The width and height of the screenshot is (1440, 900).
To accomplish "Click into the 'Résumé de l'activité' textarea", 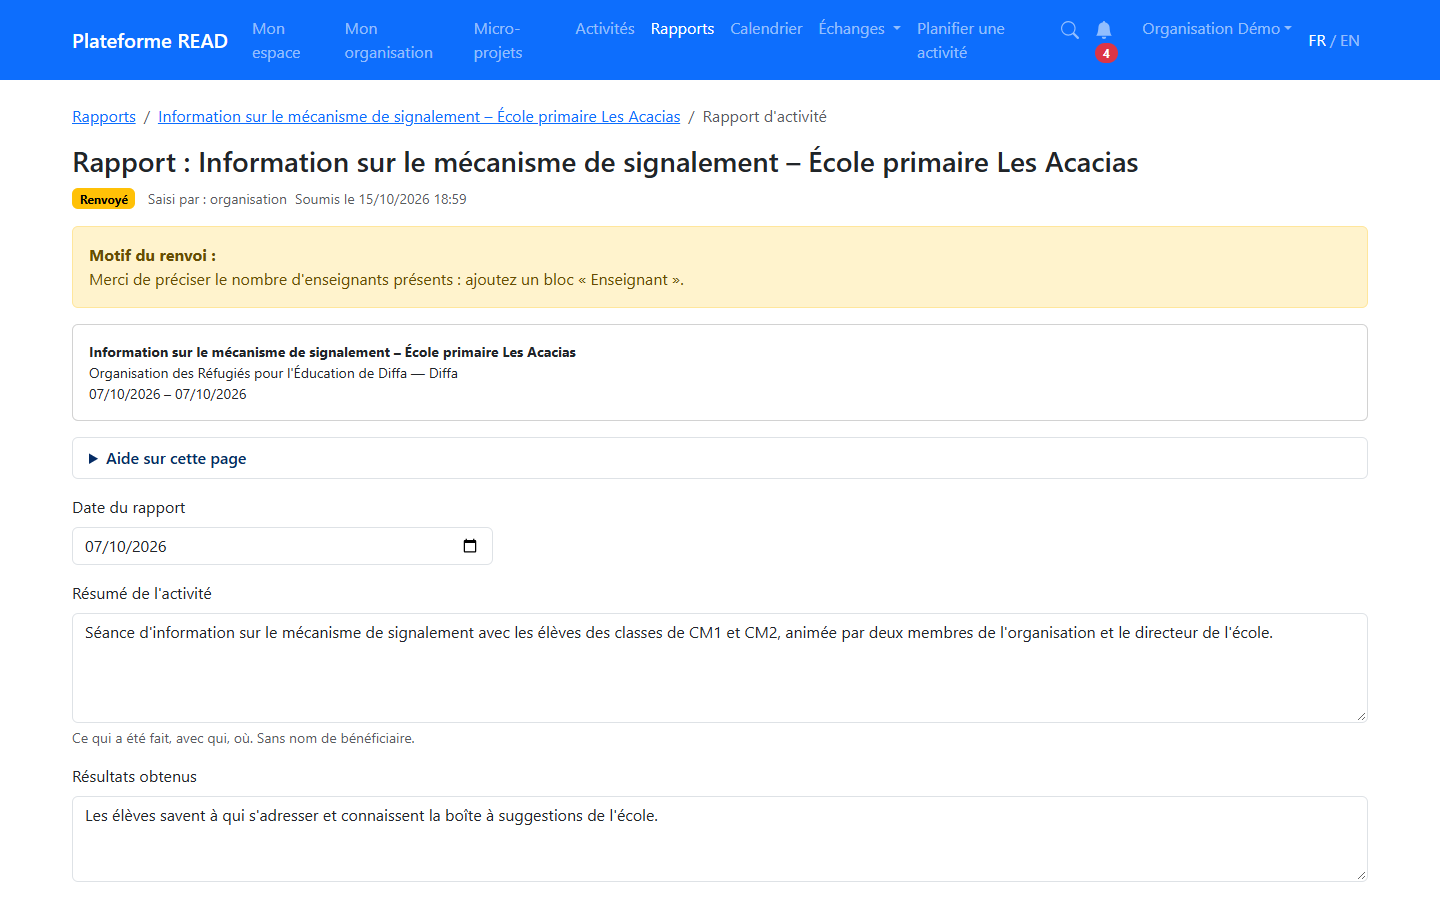I will (x=720, y=668).
